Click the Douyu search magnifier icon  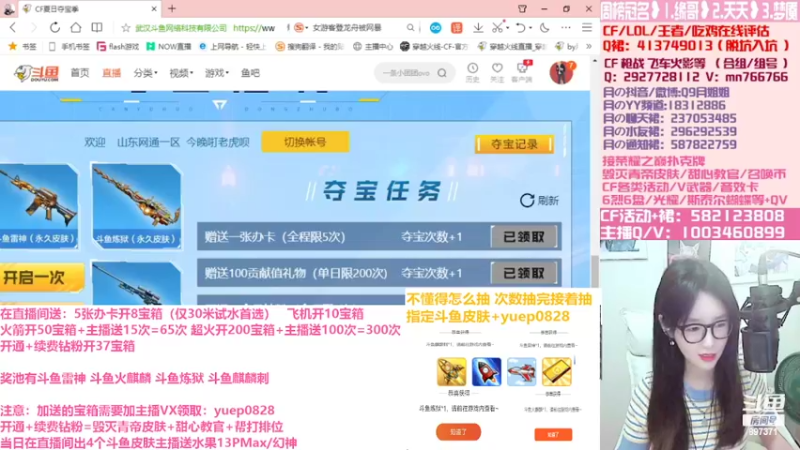pos(442,73)
